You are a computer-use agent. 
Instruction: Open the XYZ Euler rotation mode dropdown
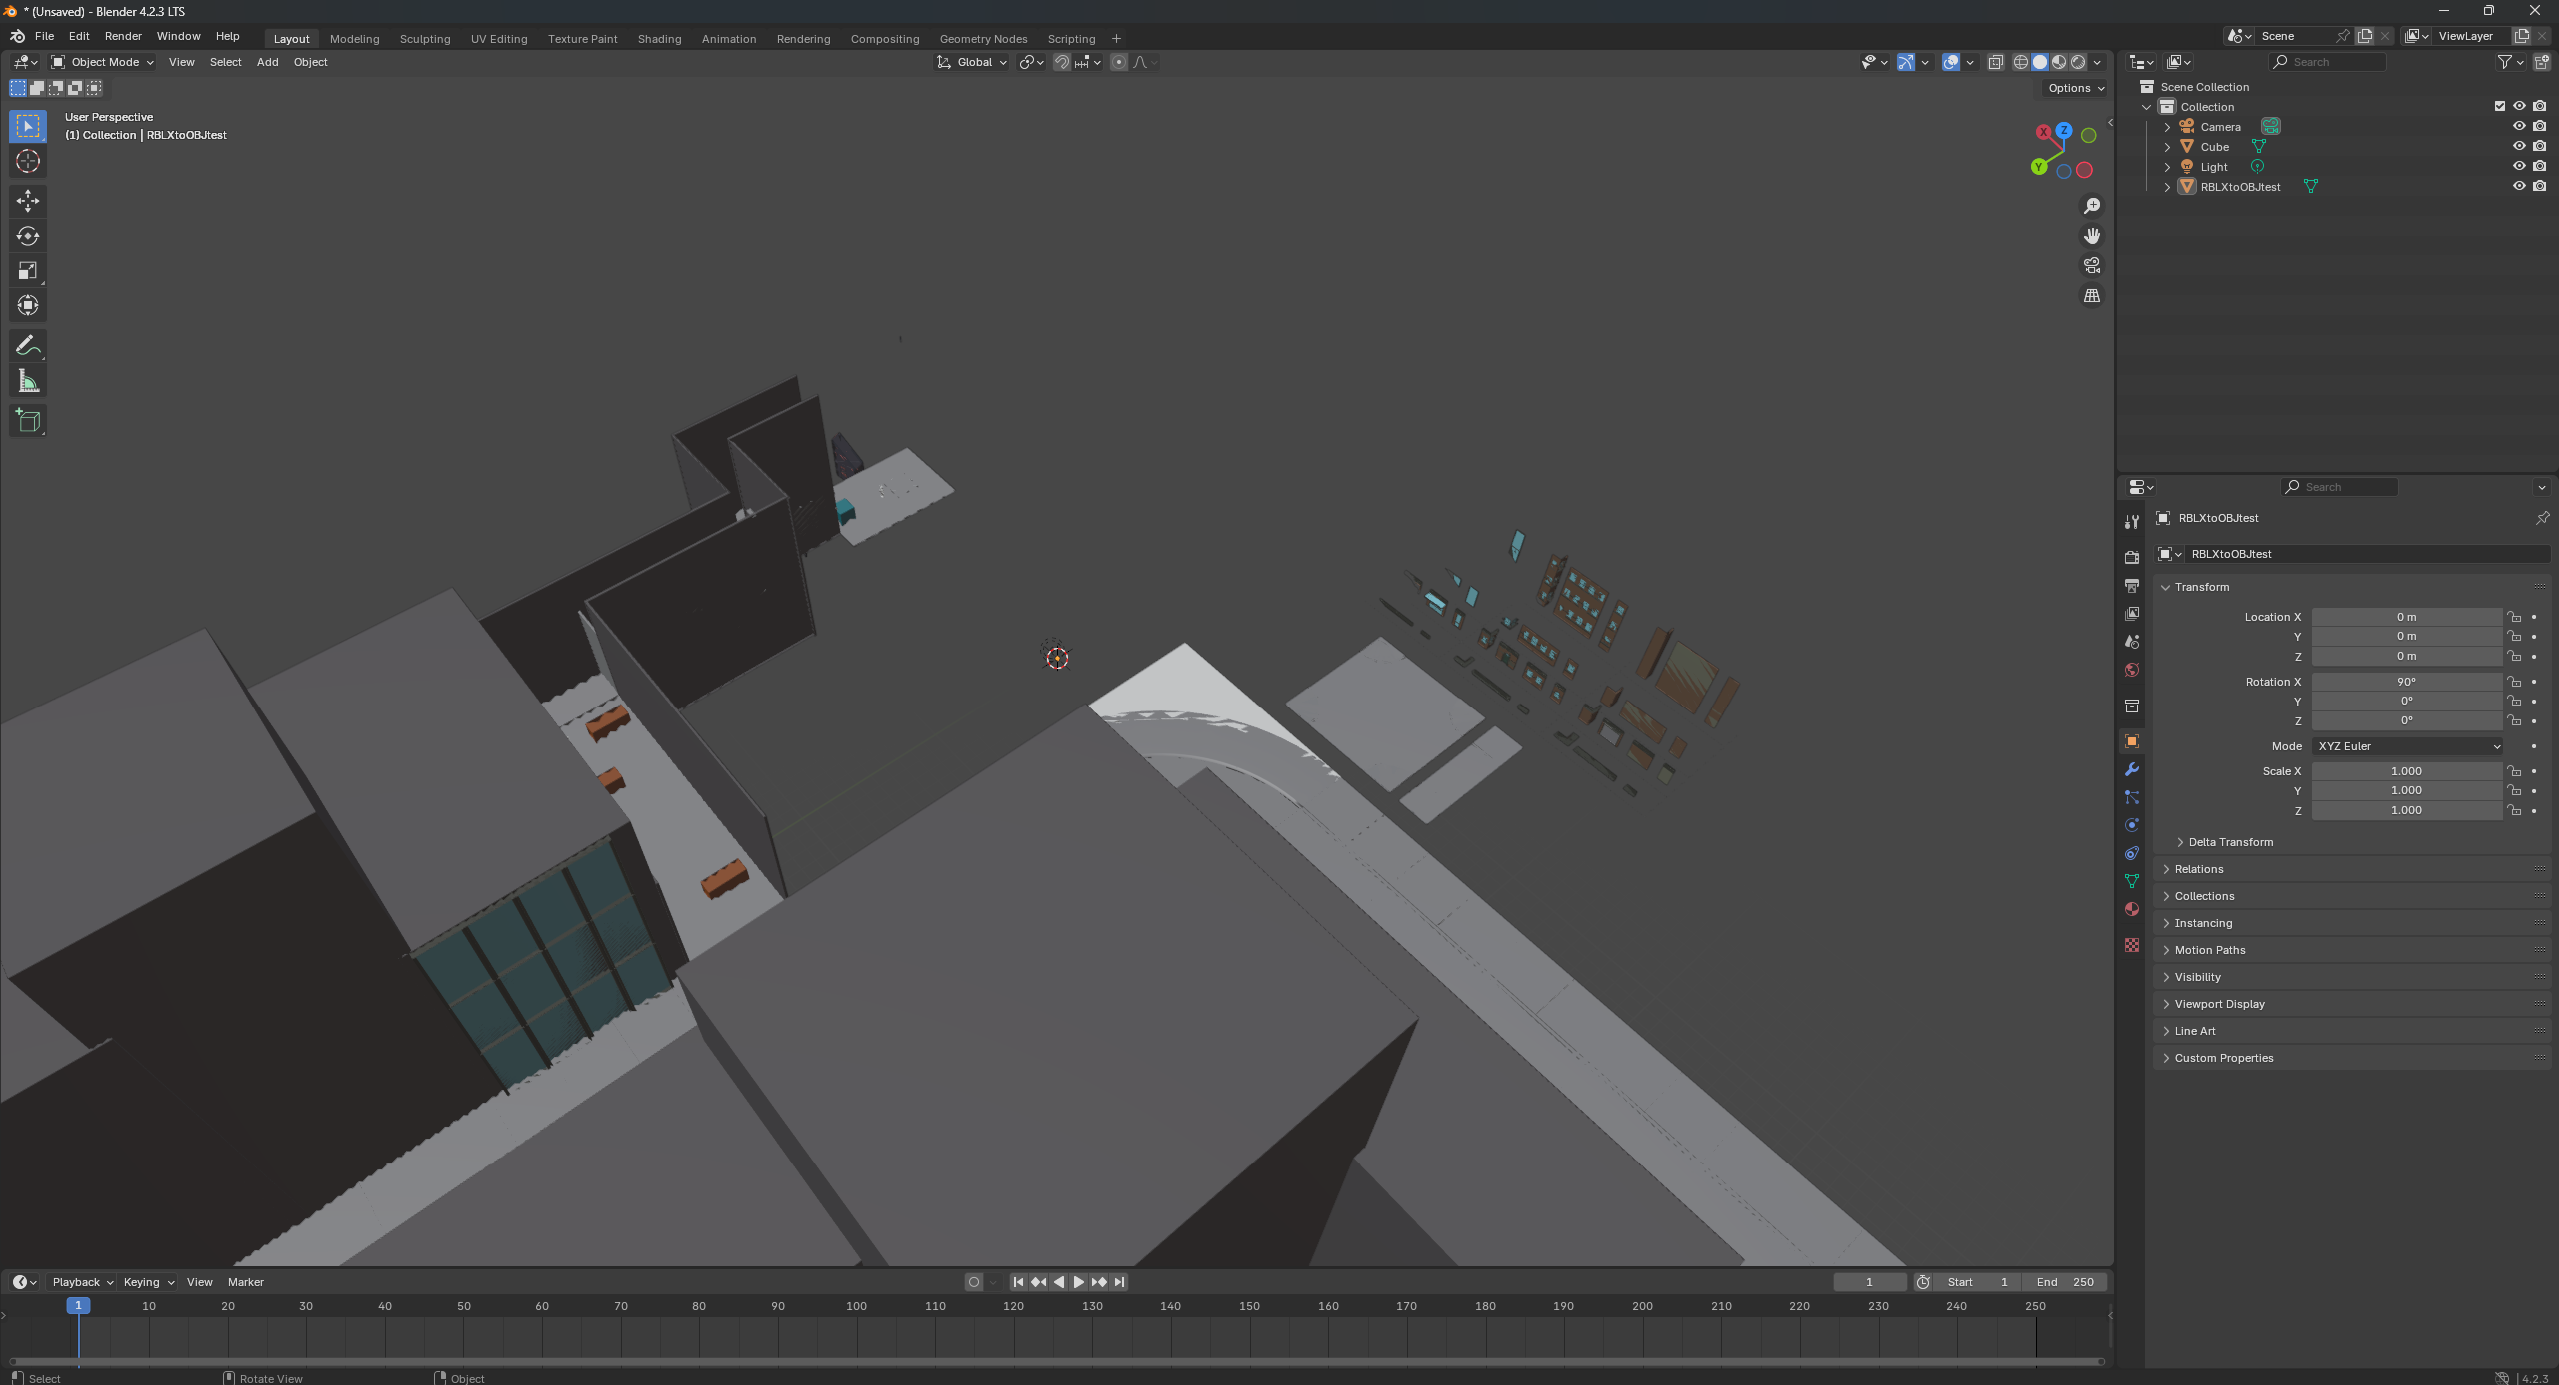[x=2407, y=746]
